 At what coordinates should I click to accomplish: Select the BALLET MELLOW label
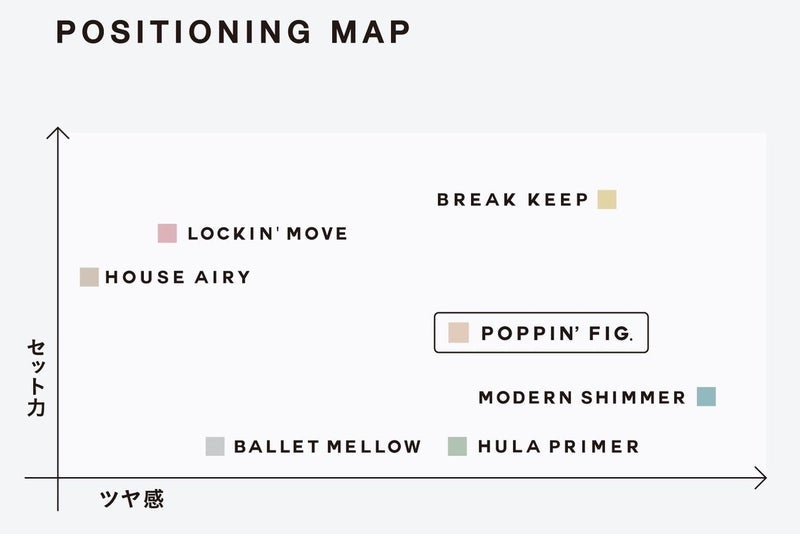pyautogui.click(x=328, y=447)
